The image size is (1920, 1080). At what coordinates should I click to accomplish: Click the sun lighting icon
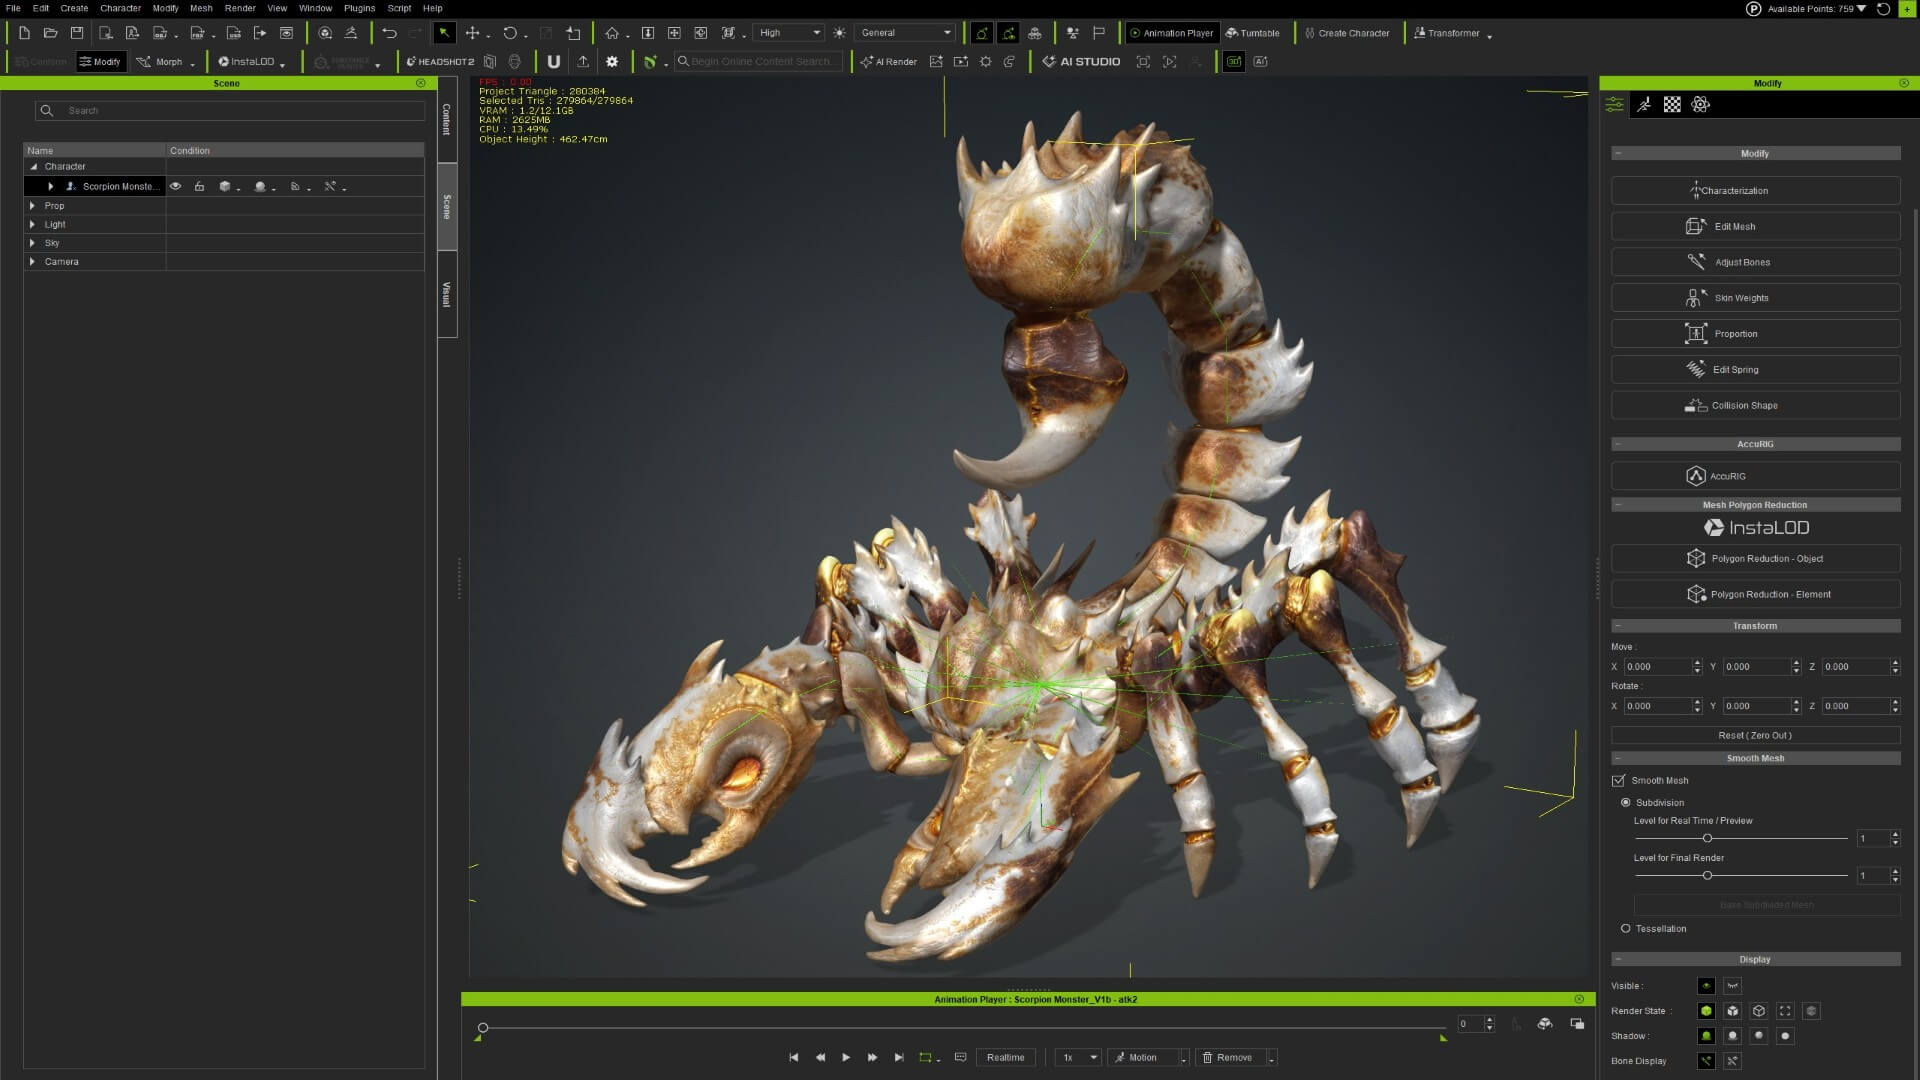[x=839, y=33]
